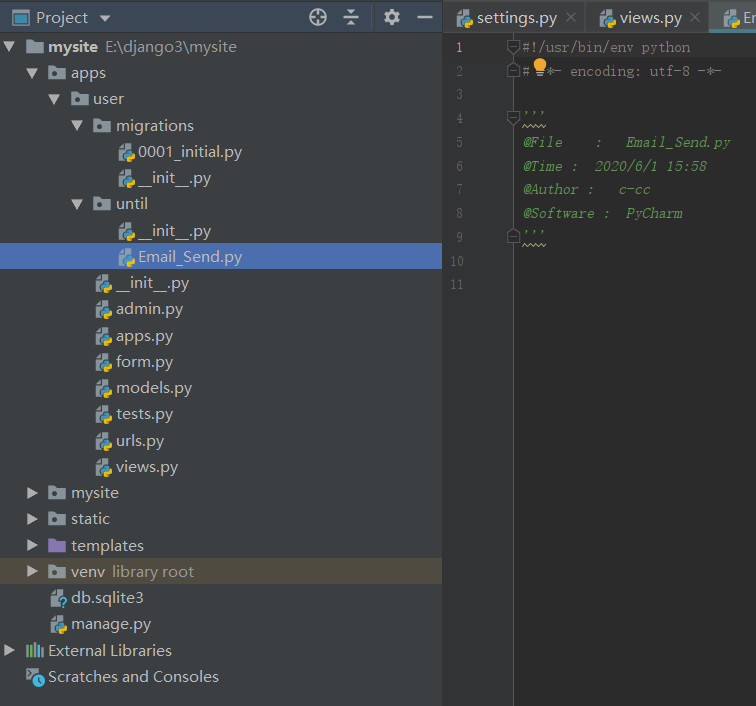Viewport: 756px width, 706px height.
Task: Click the venv folder icon
Action: pos(57,571)
